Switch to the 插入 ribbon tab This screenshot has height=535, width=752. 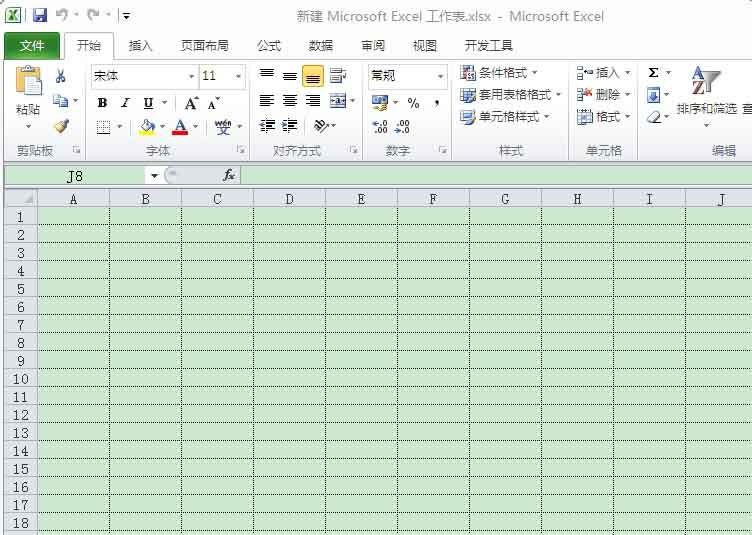[141, 46]
